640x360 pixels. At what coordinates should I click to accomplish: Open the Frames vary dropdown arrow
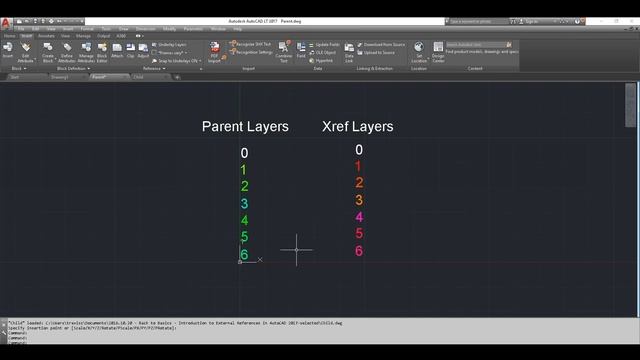point(186,53)
